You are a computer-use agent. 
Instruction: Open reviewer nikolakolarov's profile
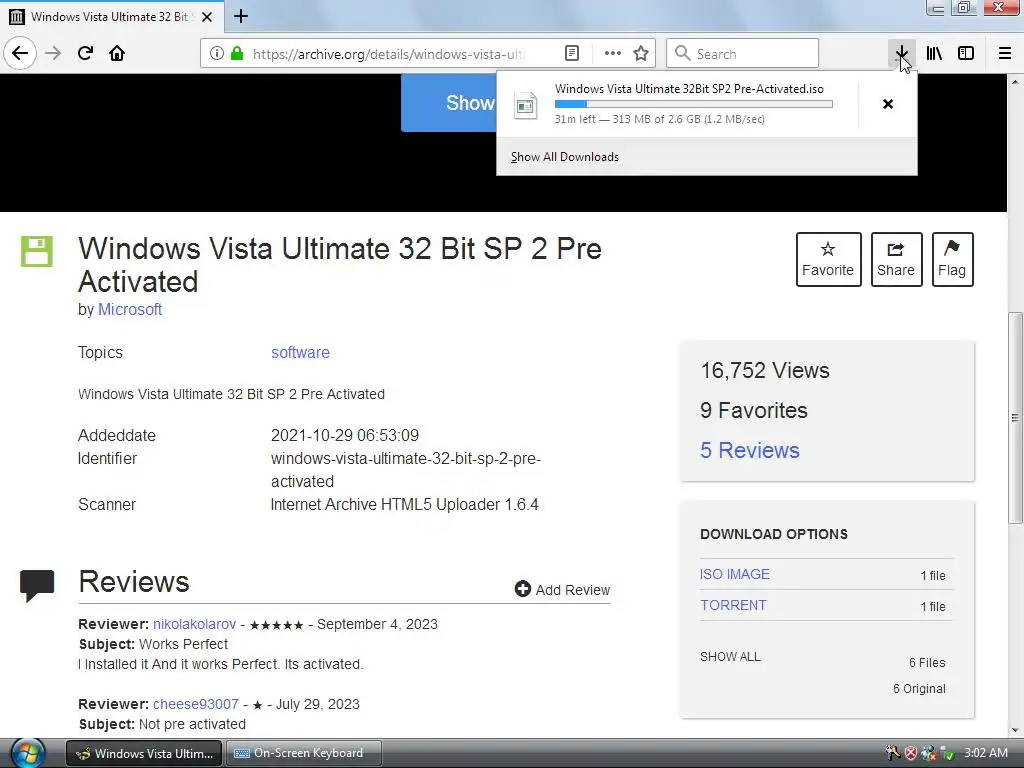point(195,624)
